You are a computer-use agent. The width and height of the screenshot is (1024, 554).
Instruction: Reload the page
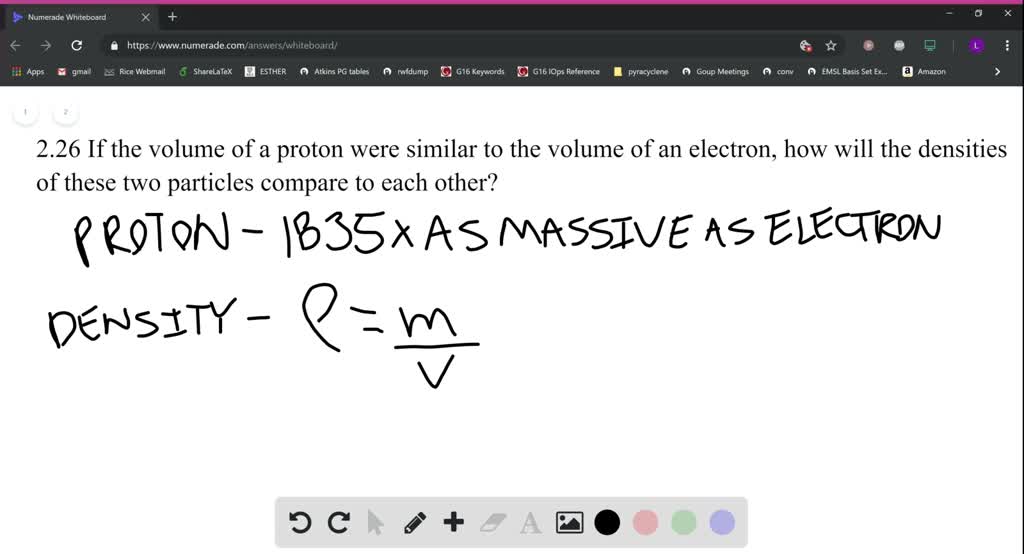pyautogui.click(x=77, y=45)
